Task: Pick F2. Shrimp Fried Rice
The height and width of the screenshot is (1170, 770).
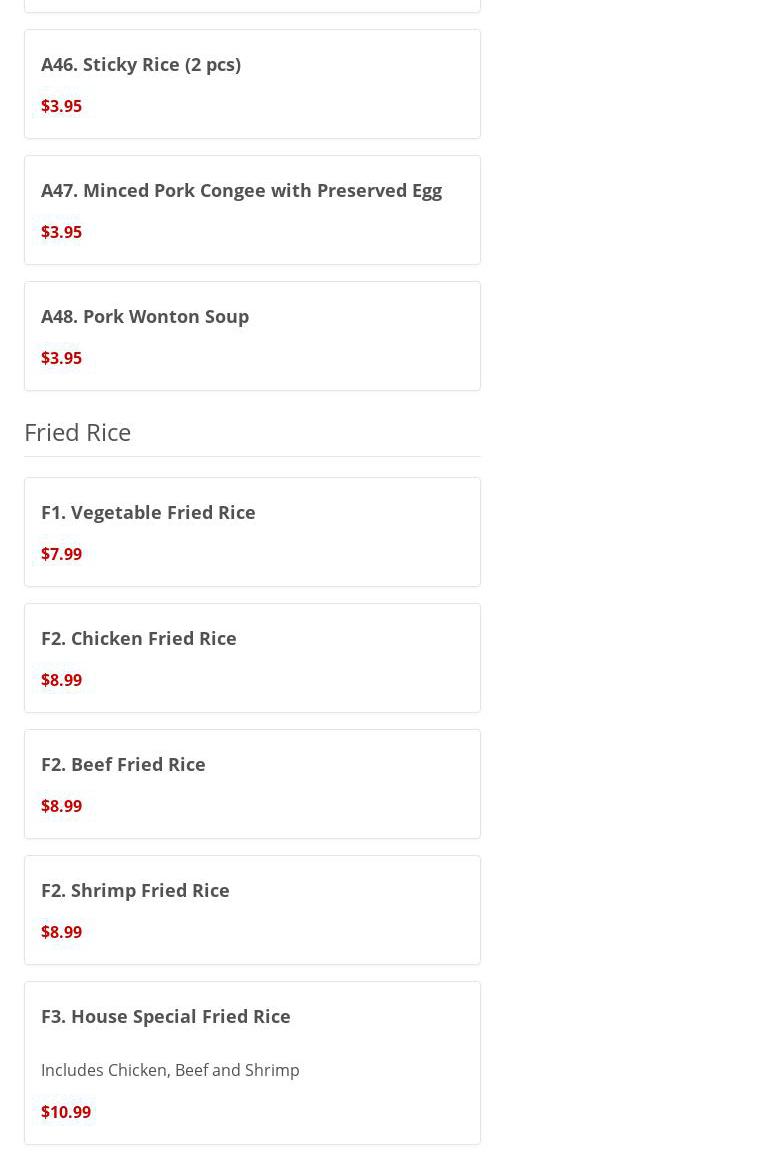Action: (x=135, y=891)
